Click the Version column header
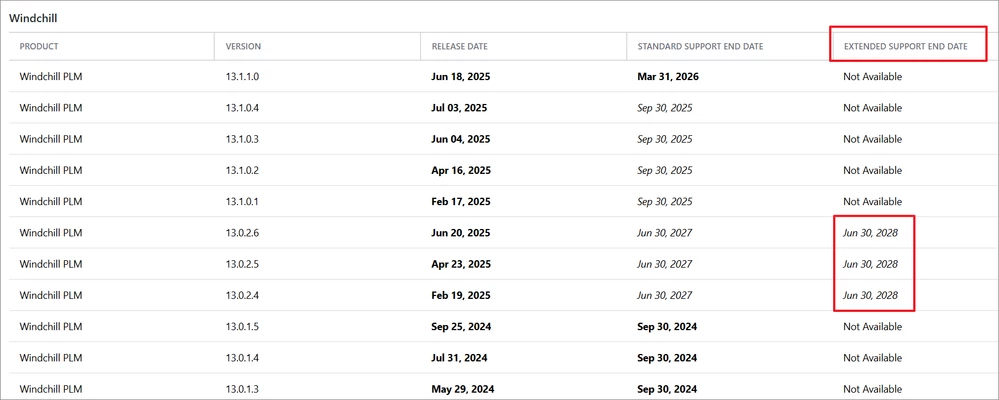 point(244,46)
